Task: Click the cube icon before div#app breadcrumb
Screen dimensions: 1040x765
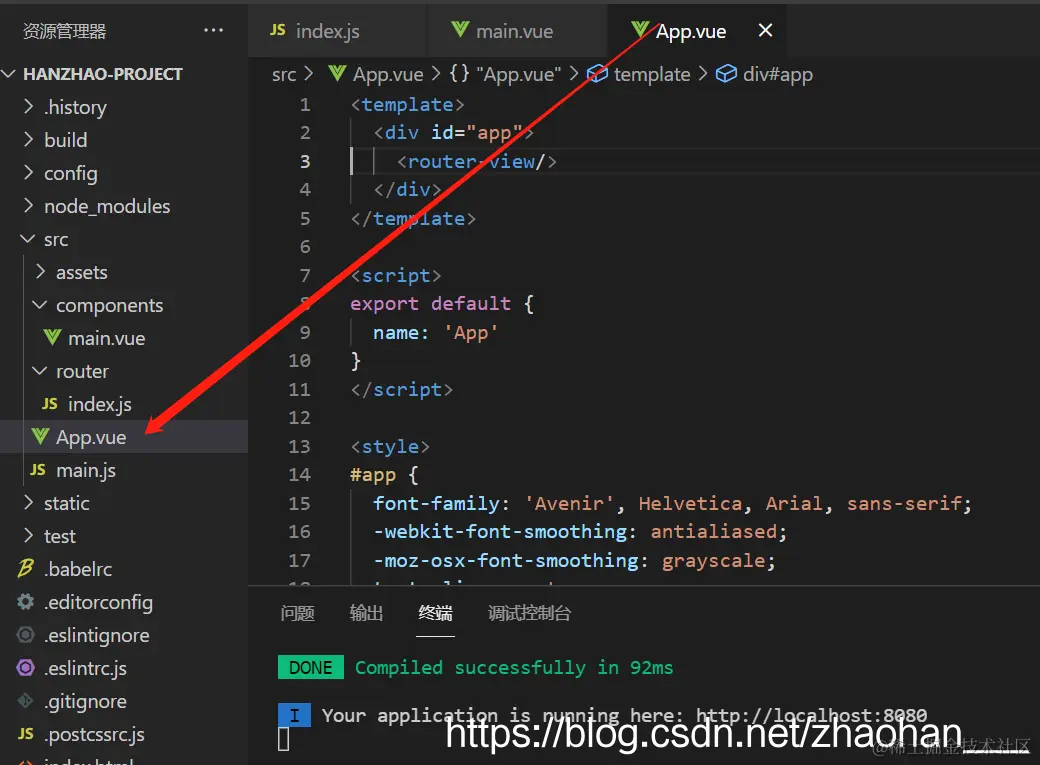Action: (x=726, y=73)
